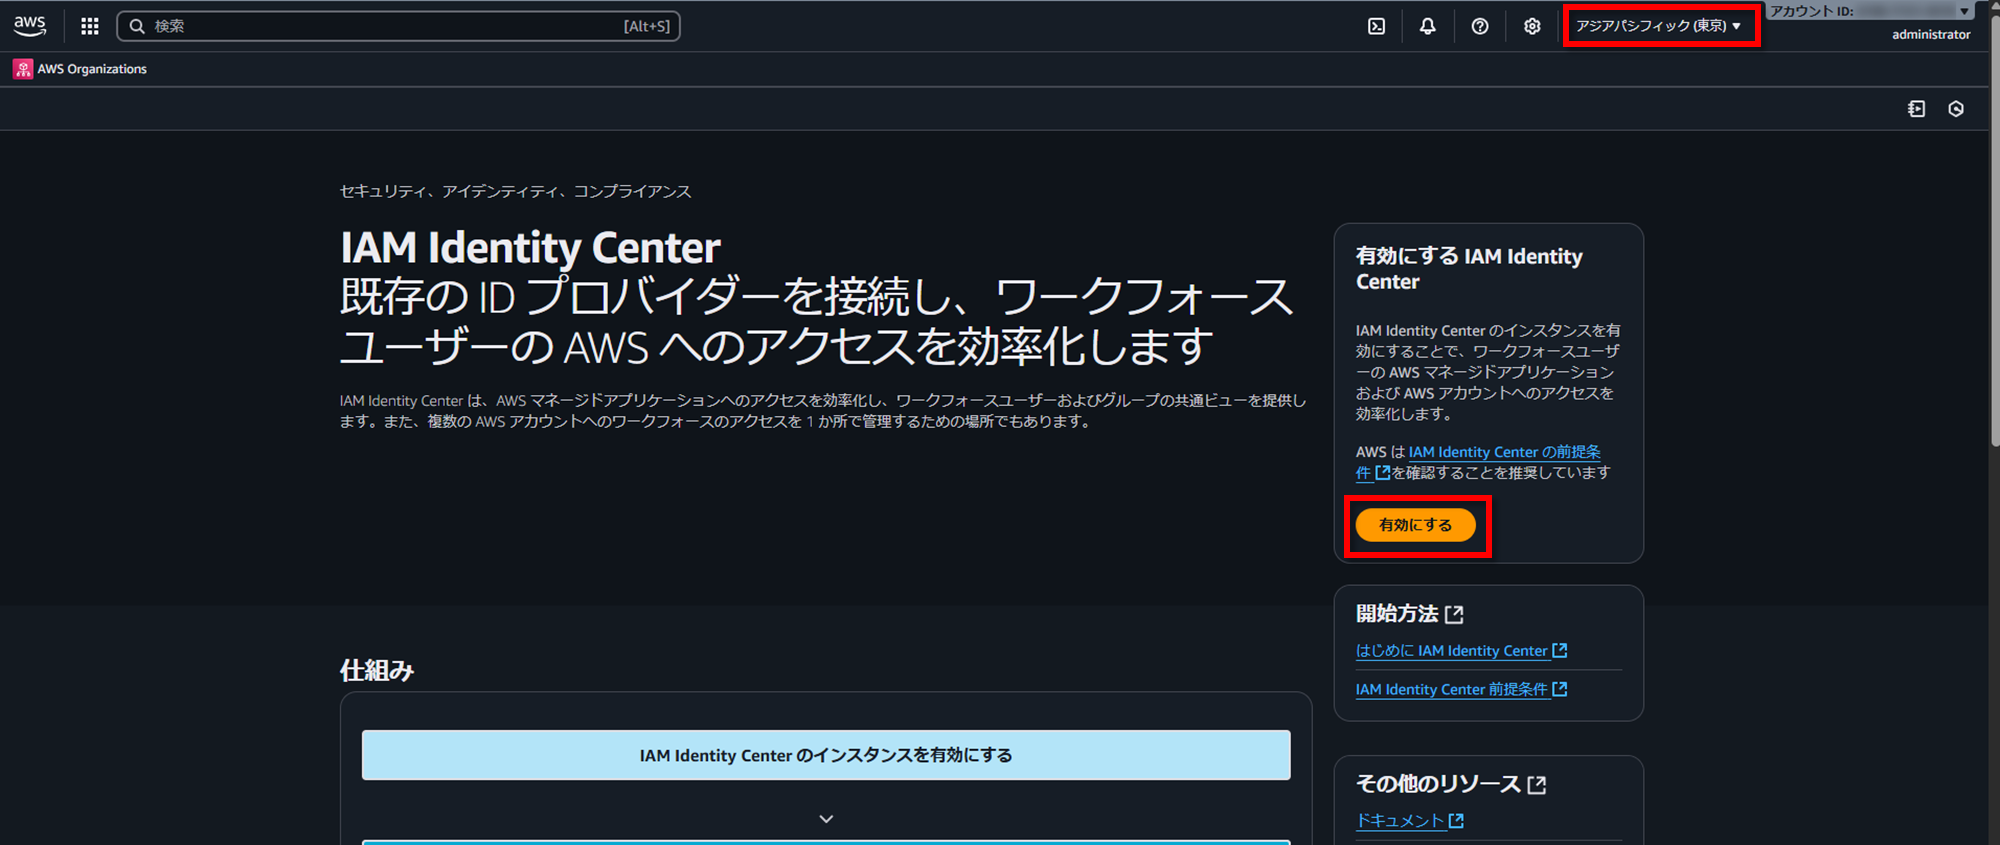Open the account ID dropdown menu
The height and width of the screenshot is (845, 2000).
pos(1870,11)
